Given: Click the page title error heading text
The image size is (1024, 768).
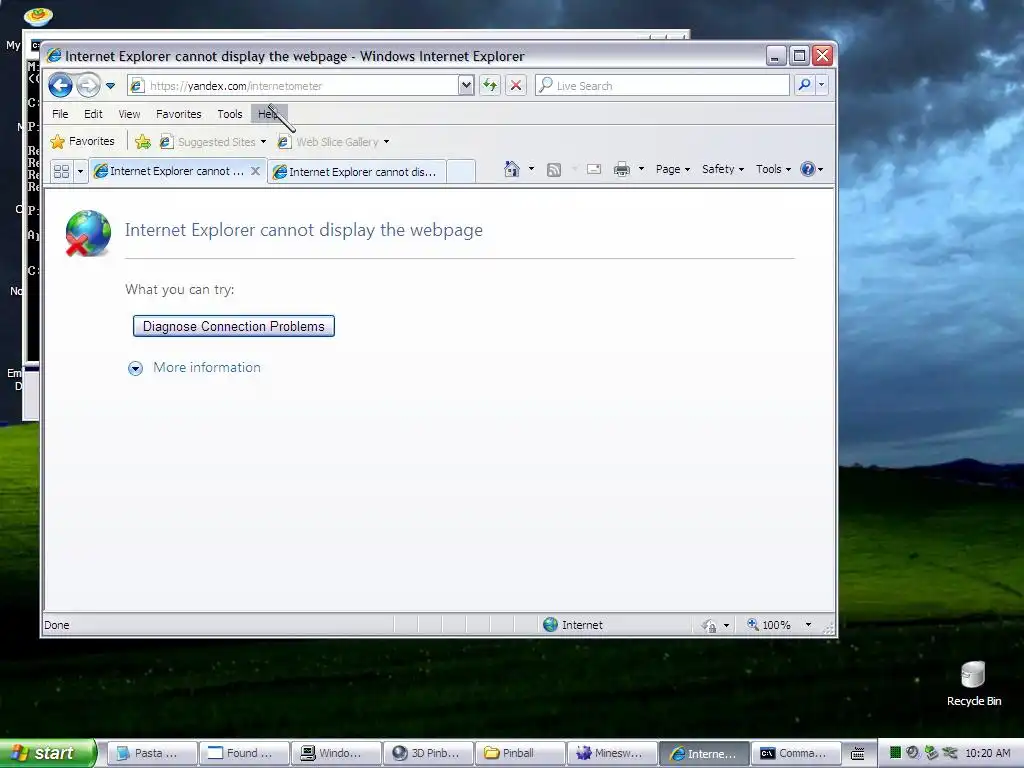Looking at the screenshot, I should point(304,230).
